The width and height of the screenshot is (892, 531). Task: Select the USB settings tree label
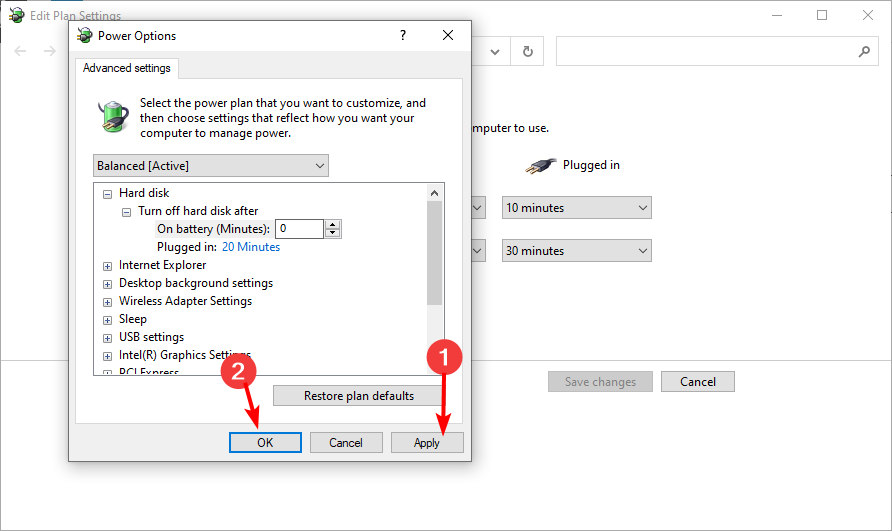151,337
